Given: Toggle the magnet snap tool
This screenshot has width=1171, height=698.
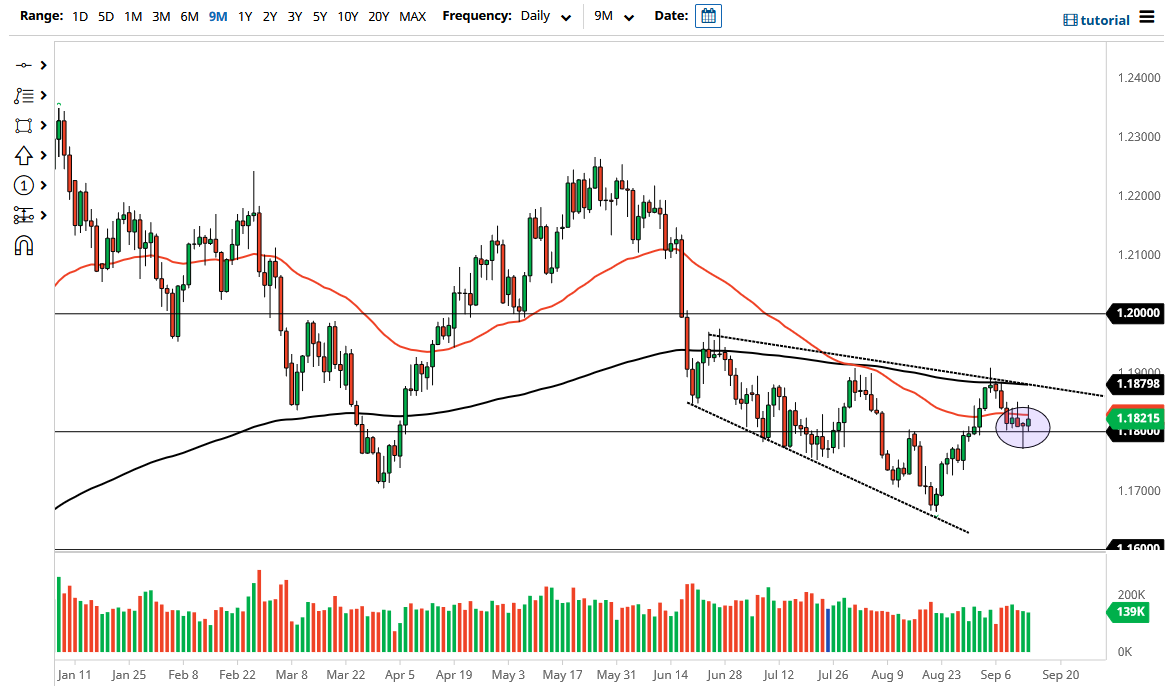Looking at the screenshot, I should click(x=24, y=246).
